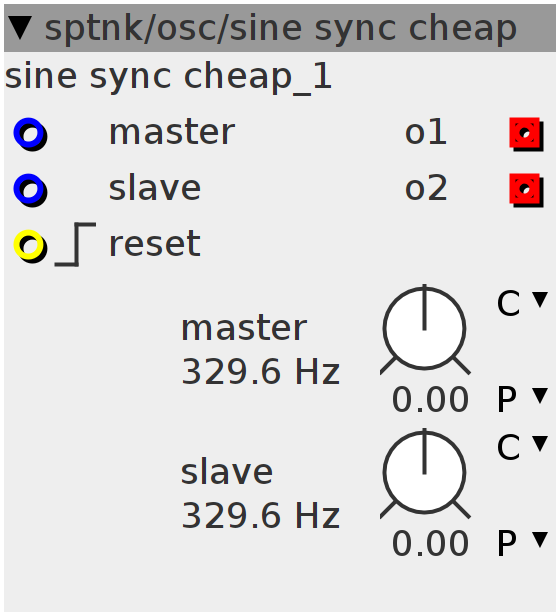Select the instance name sine sync cheap_1
Image resolution: width=560 pixels, height=616 pixels.
[x=168, y=77]
